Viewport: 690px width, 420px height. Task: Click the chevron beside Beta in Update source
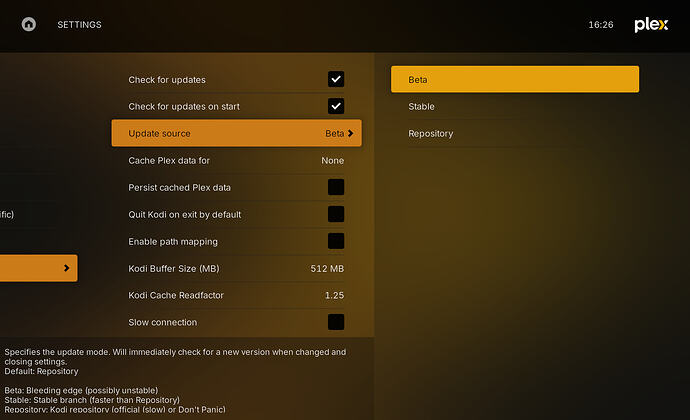[350, 133]
